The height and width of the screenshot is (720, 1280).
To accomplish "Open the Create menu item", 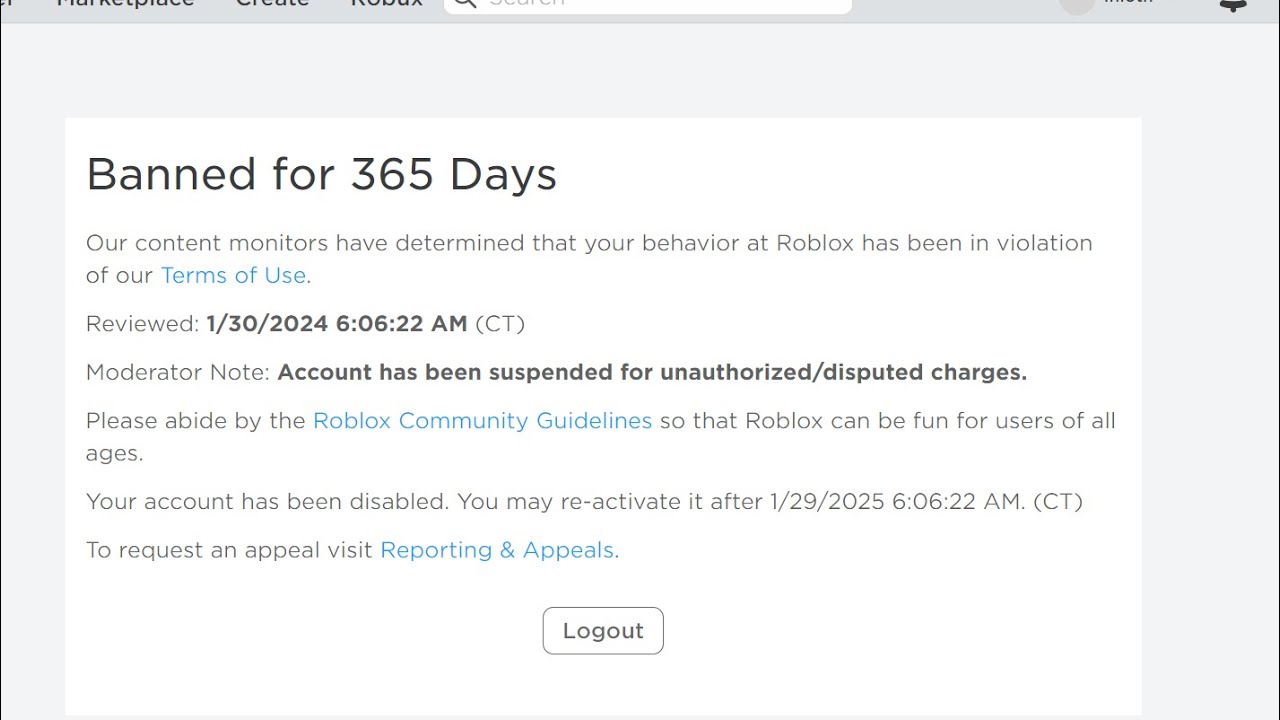I will [272, 4].
